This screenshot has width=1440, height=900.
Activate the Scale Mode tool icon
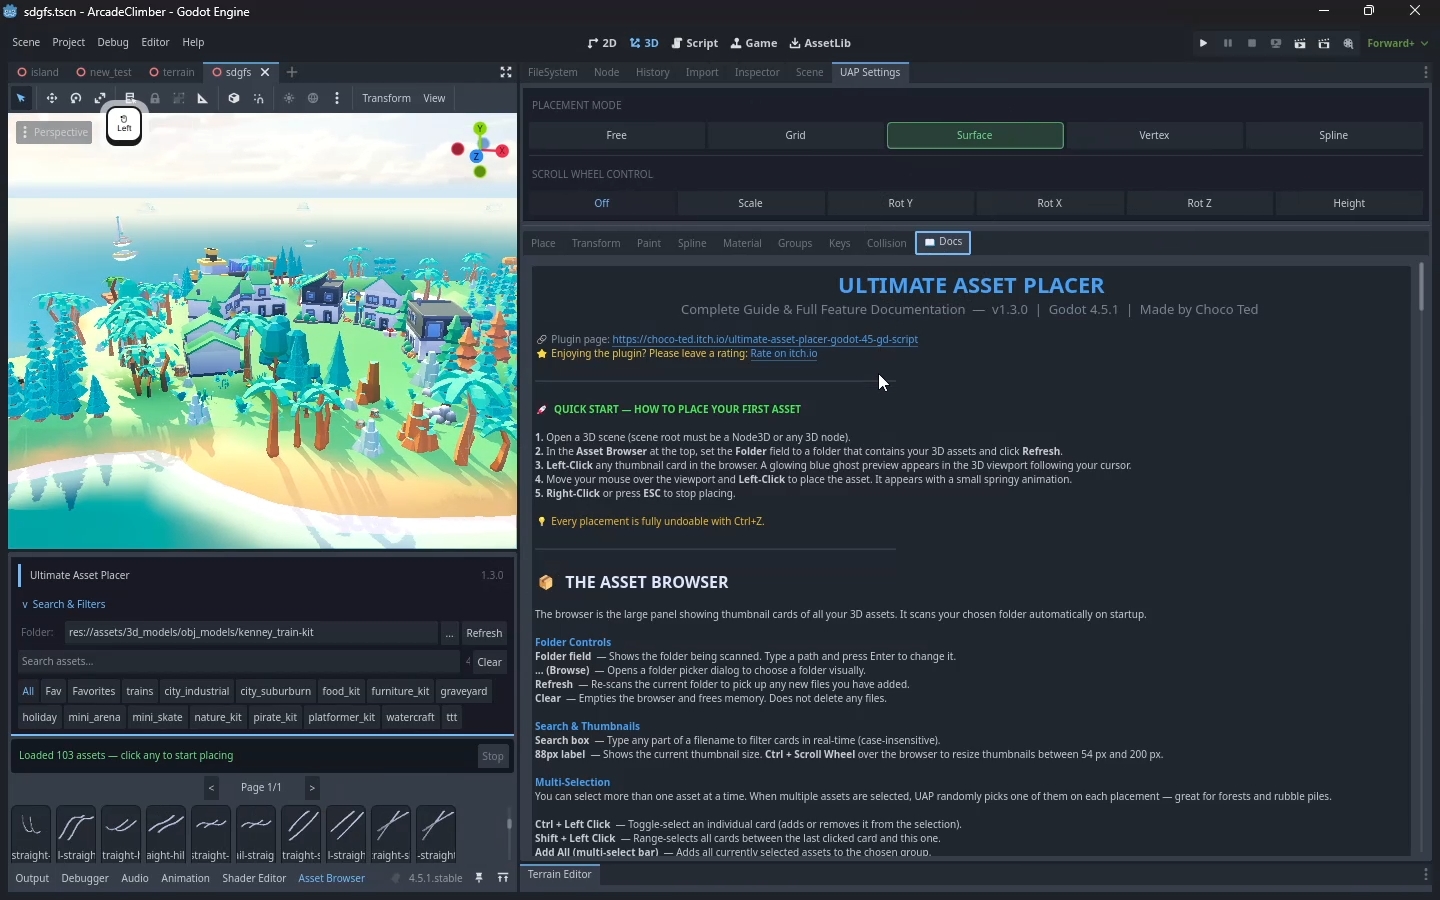[x=101, y=99]
